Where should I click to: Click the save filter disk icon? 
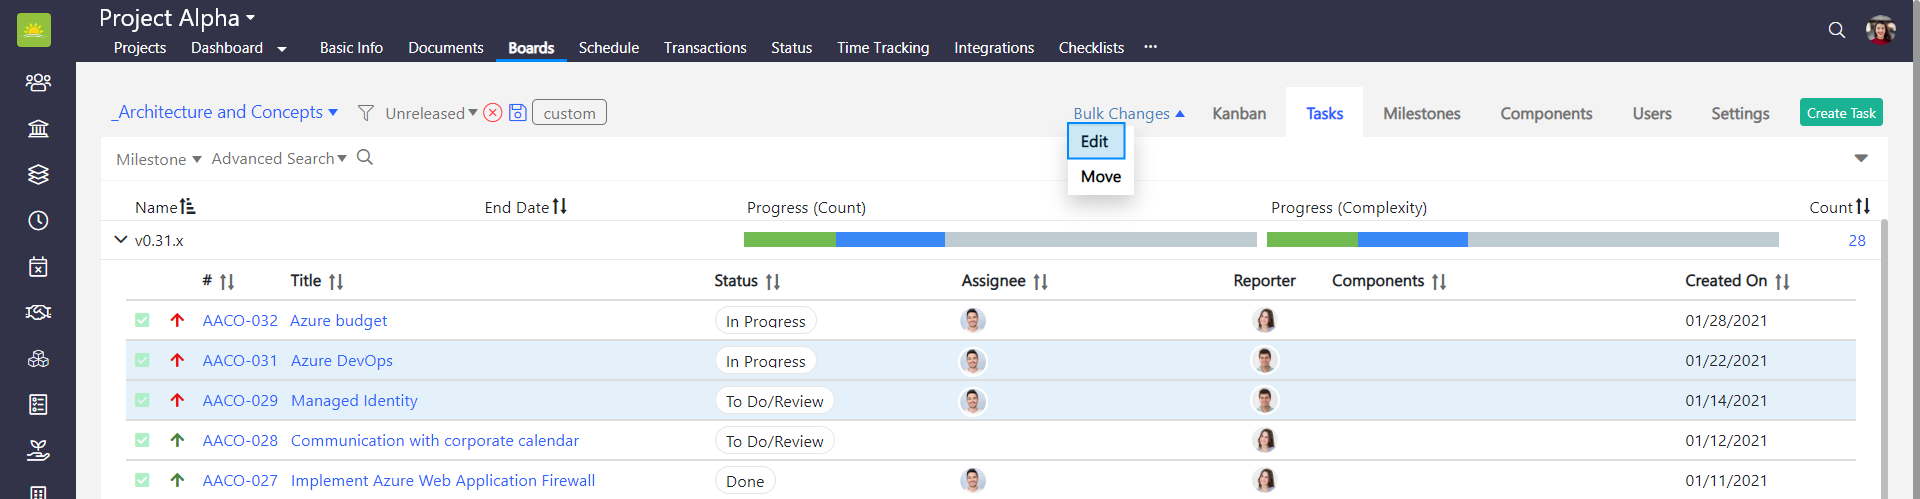click(x=518, y=113)
